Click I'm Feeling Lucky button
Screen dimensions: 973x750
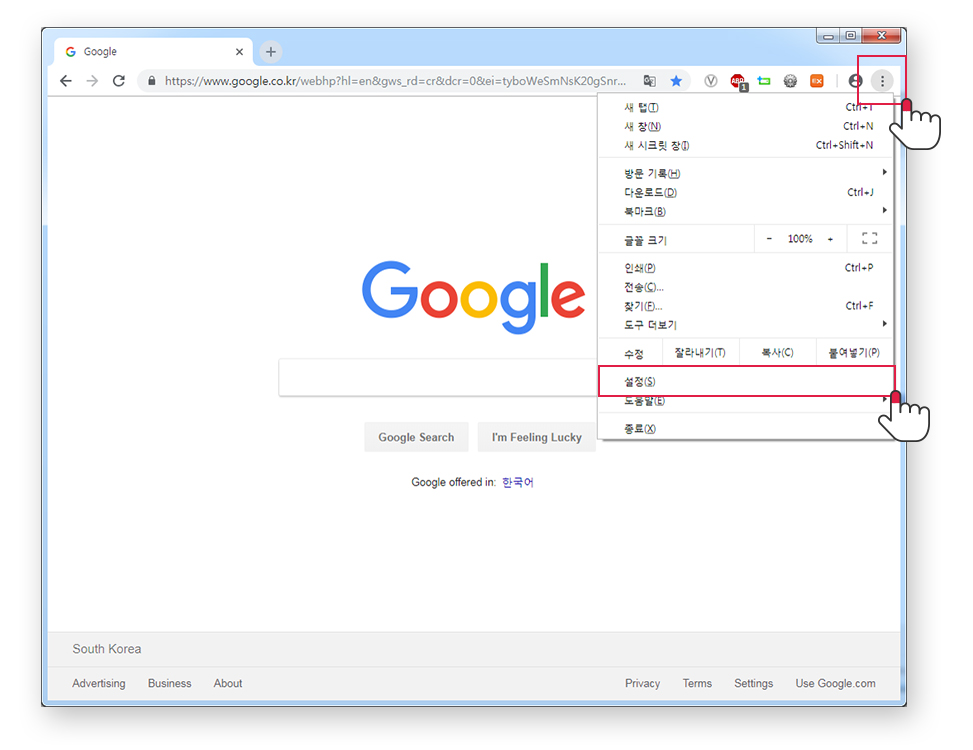click(537, 437)
